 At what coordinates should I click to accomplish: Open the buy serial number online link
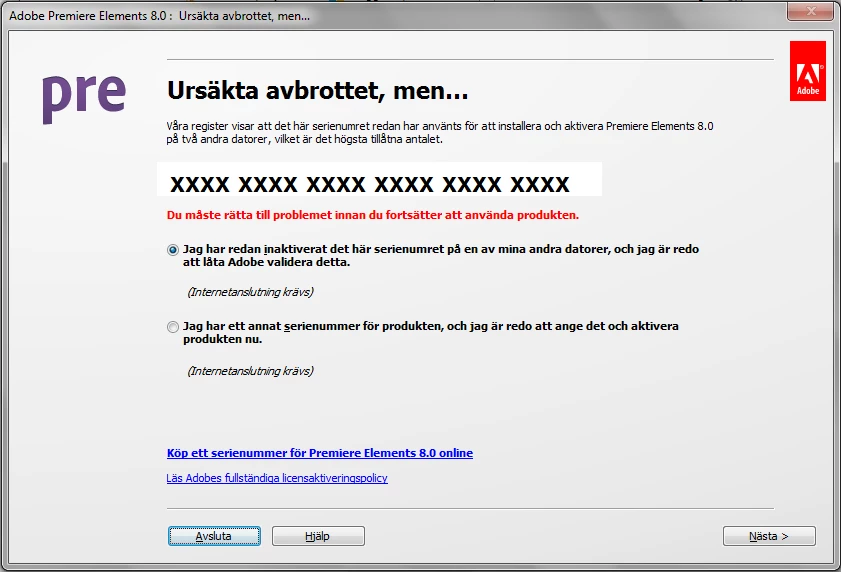[x=320, y=453]
